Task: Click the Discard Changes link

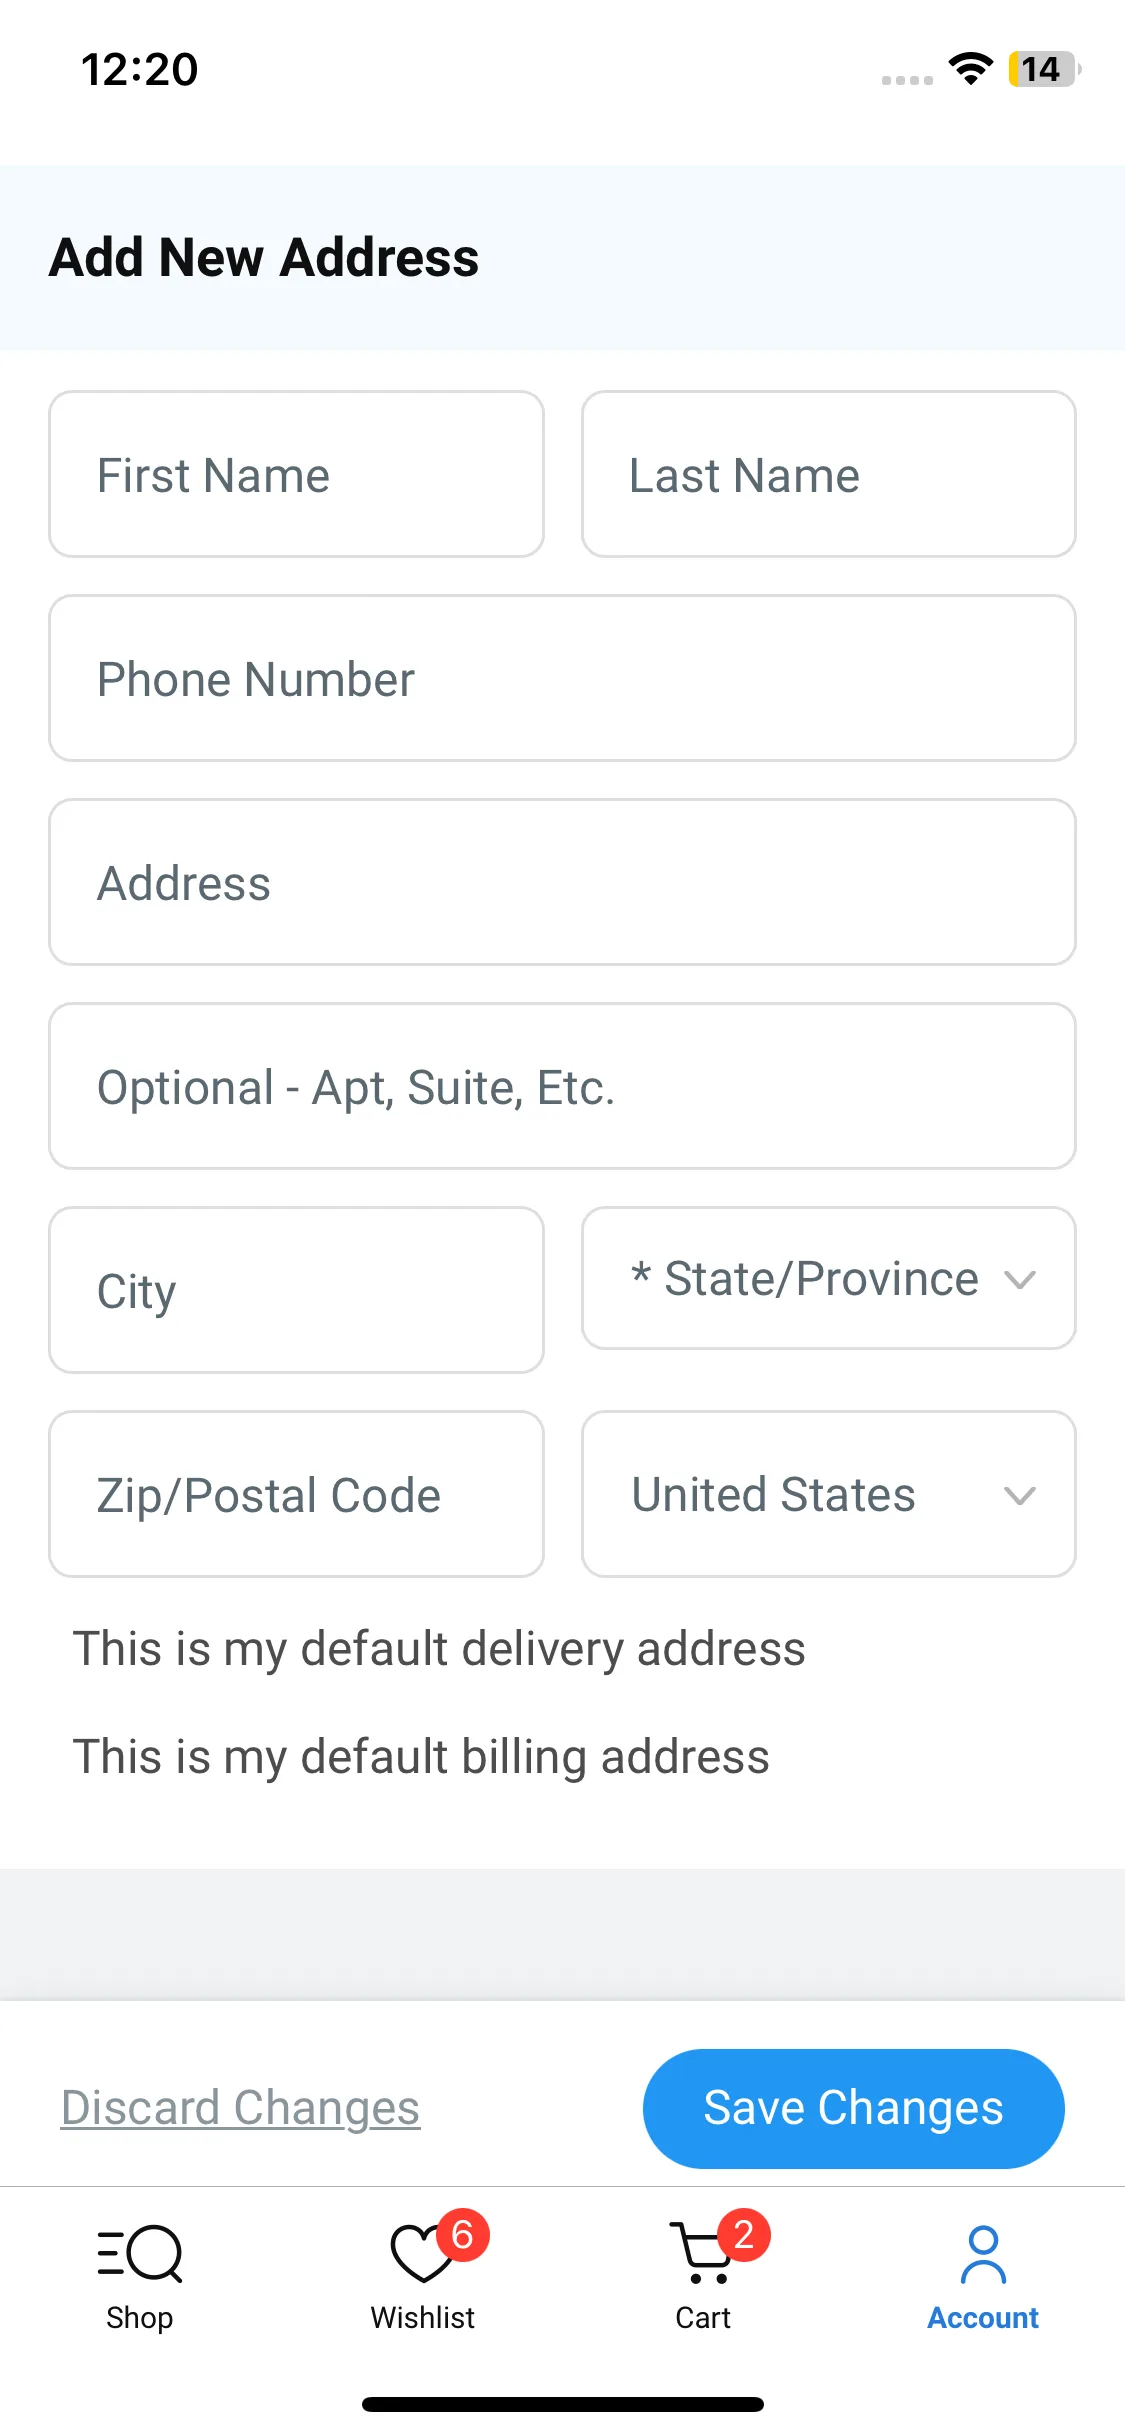Action: tap(240, 2108)
